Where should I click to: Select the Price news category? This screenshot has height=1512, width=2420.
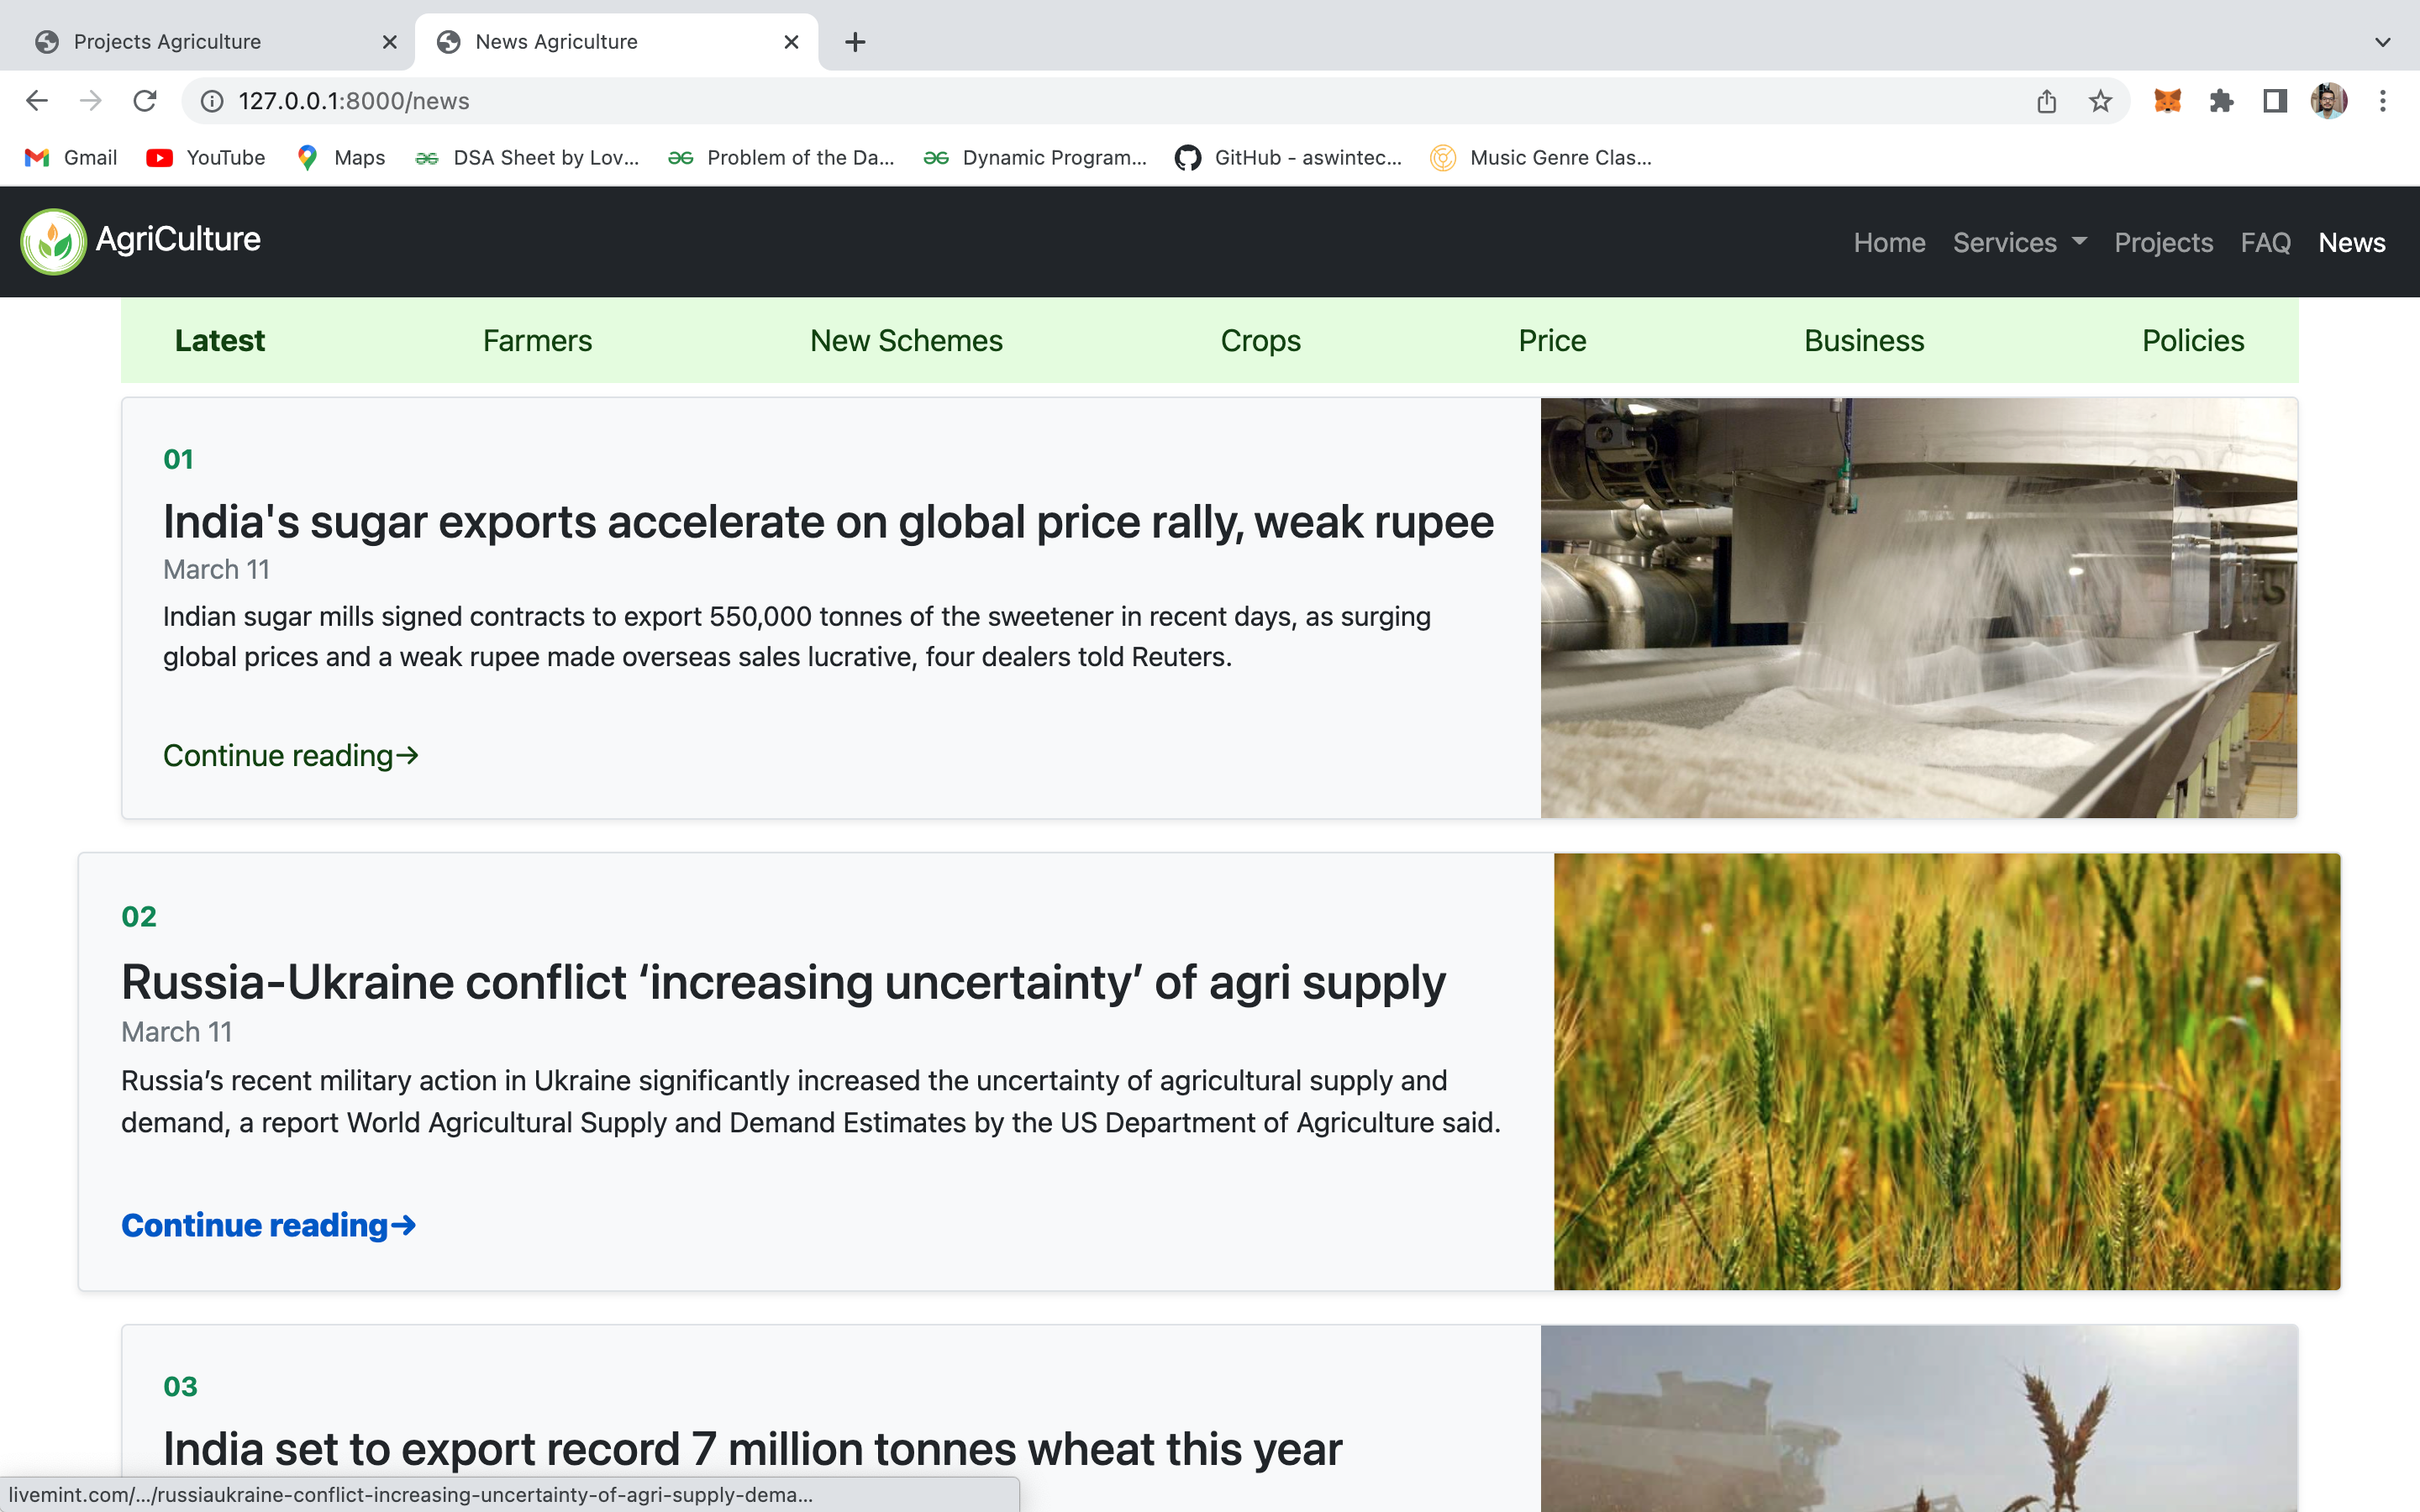click(x=1552, y=341)
